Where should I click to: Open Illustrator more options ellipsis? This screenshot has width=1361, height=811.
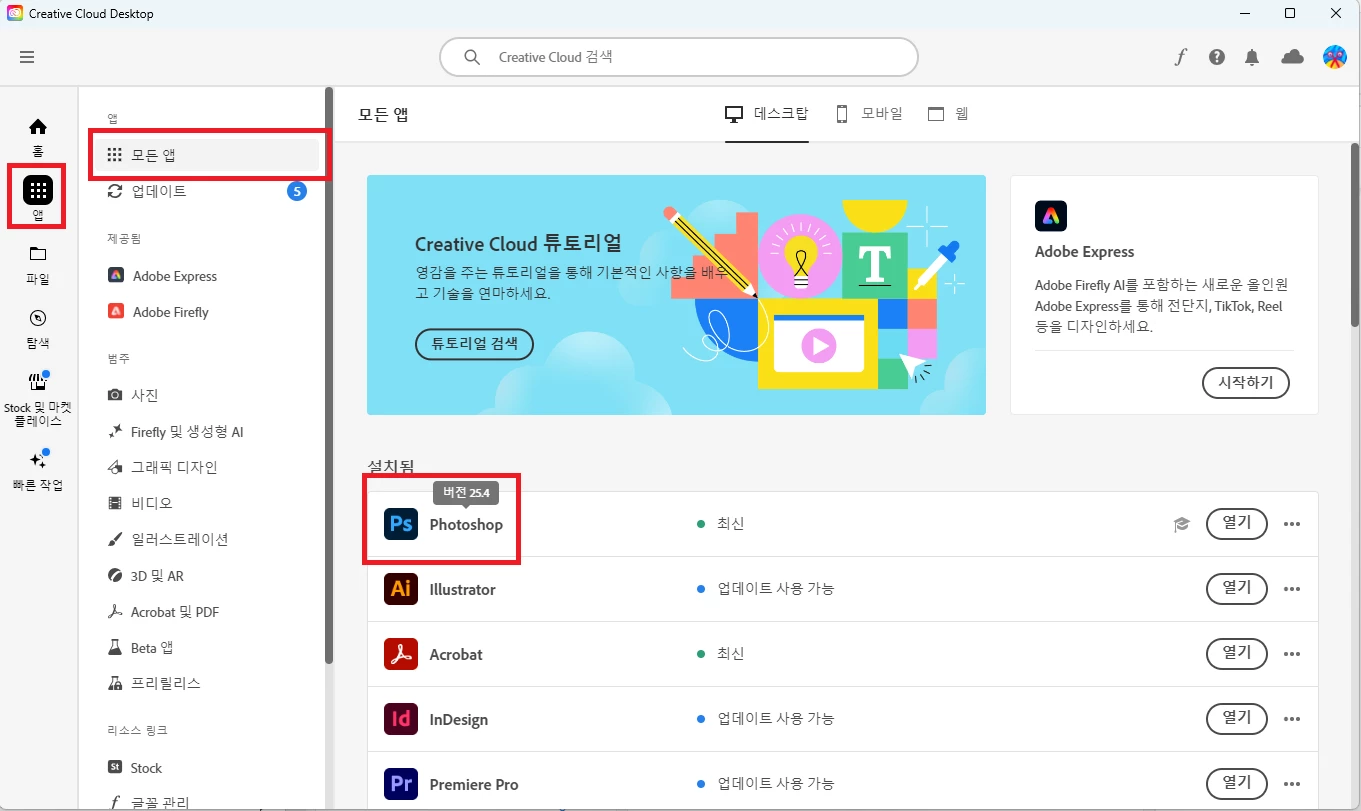(x=1292, y=589)
